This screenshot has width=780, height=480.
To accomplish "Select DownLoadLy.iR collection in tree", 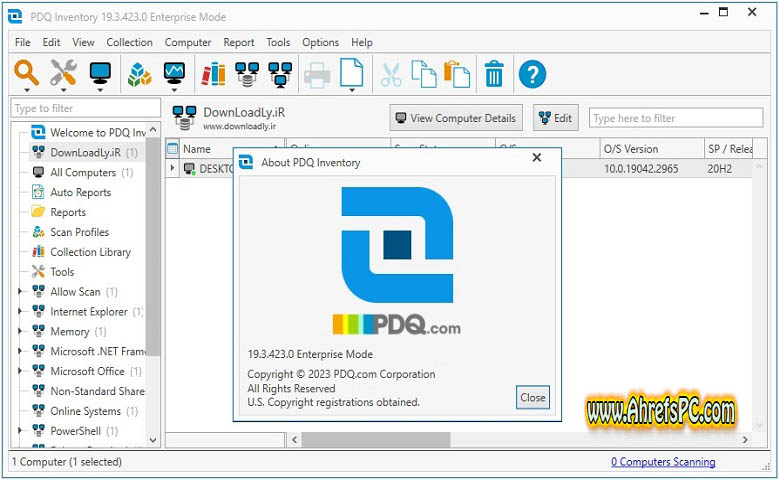I will tap(85, 152).
